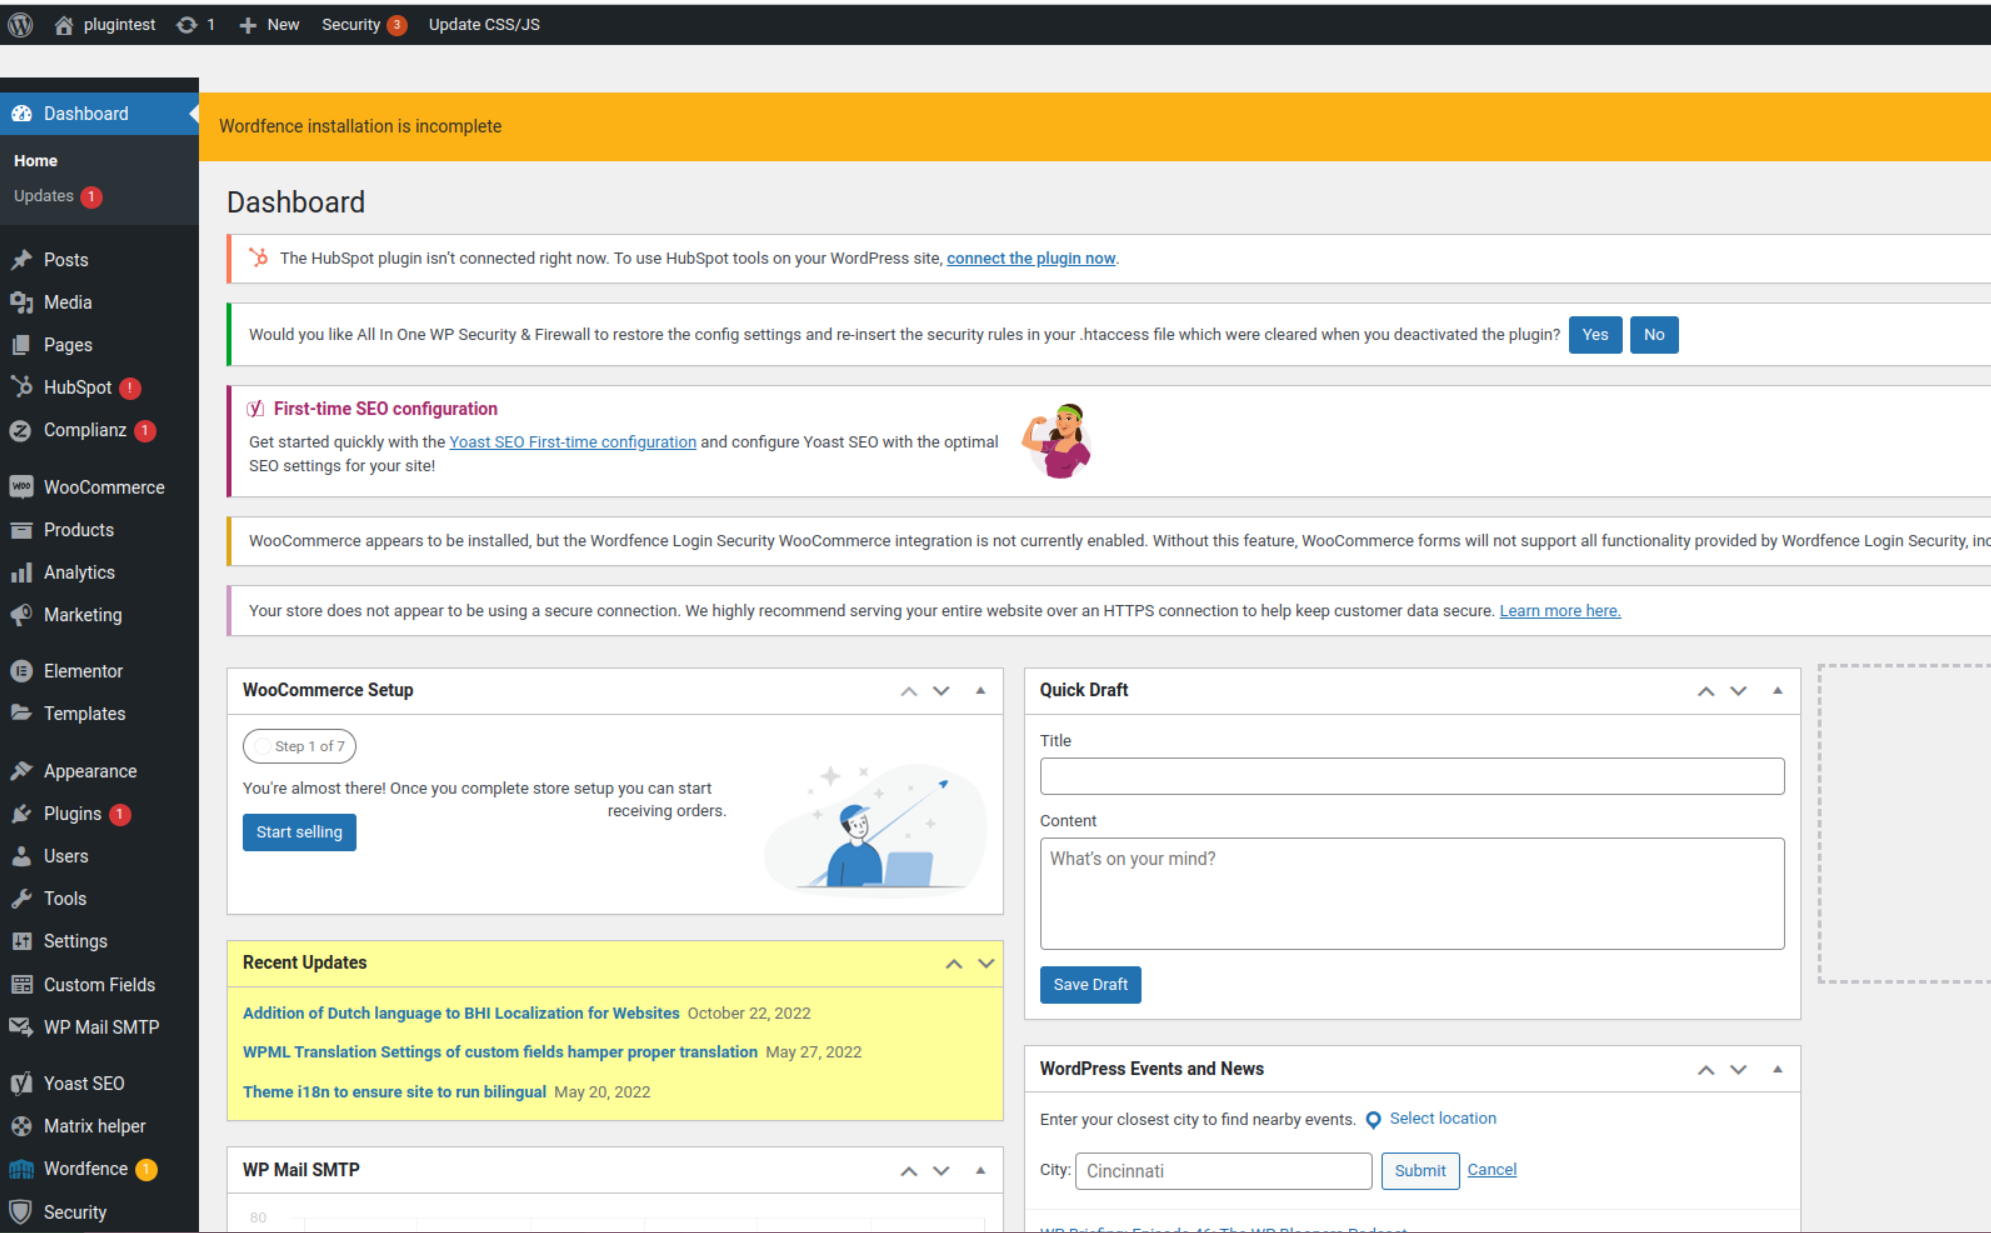The image size is (1991, 1233).
Task: Click the Media icon in the sidebar
Action: pyautogui.click(x=22, y=302)
